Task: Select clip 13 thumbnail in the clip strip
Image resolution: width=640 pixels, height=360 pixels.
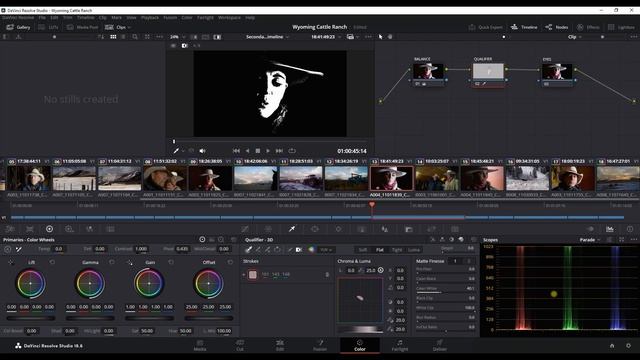Action: click(391, 178)
